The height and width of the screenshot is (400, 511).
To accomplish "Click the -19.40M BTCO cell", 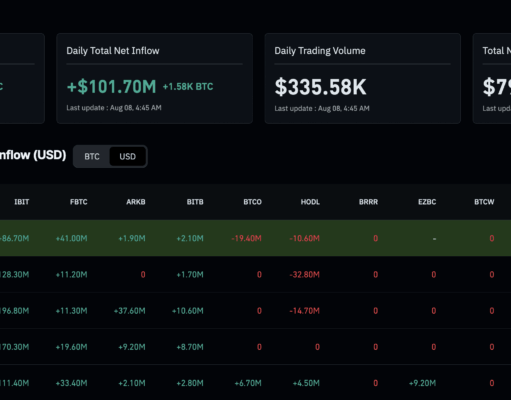I will coord(246,238).
